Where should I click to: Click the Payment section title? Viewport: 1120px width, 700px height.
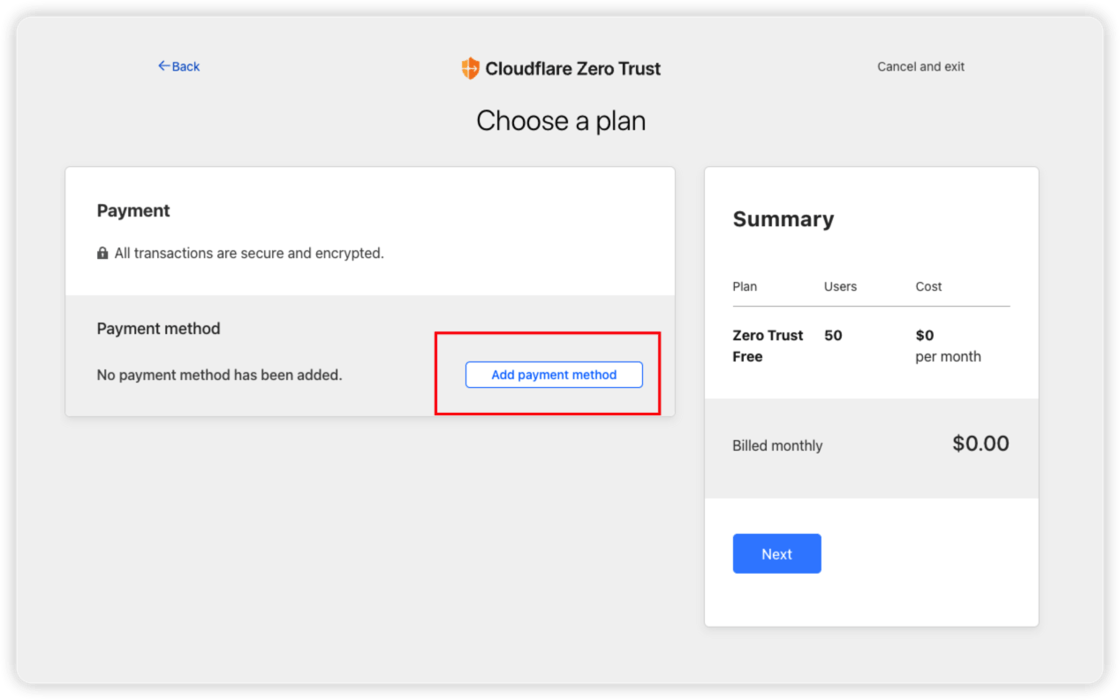pyautogui.click(x=133, y=210)
